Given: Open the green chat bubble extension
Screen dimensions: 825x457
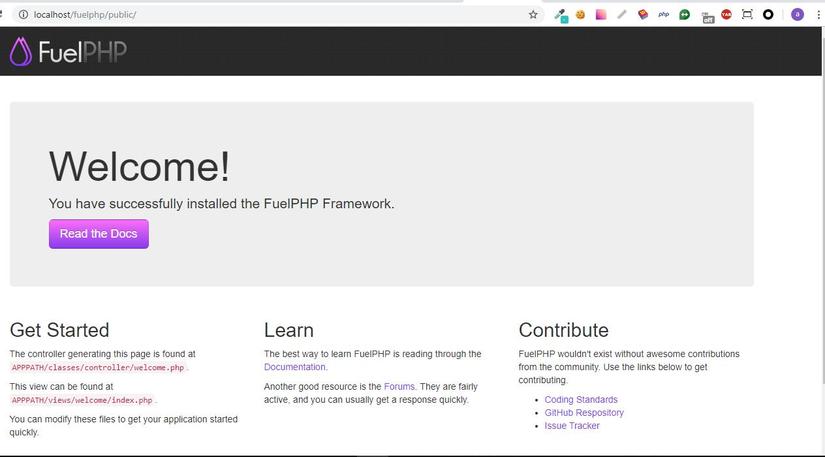Looking at the screenshot, I should (x=685, y=15).
